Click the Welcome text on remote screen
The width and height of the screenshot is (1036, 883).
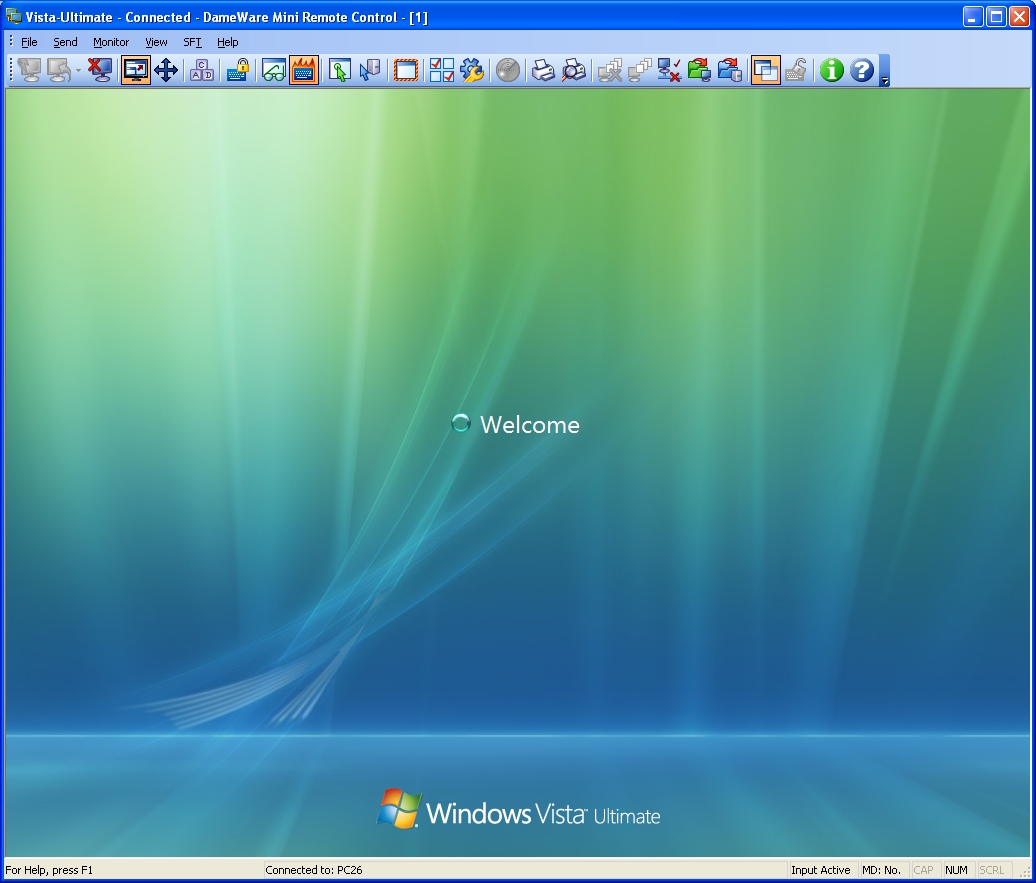click(530, 425)
